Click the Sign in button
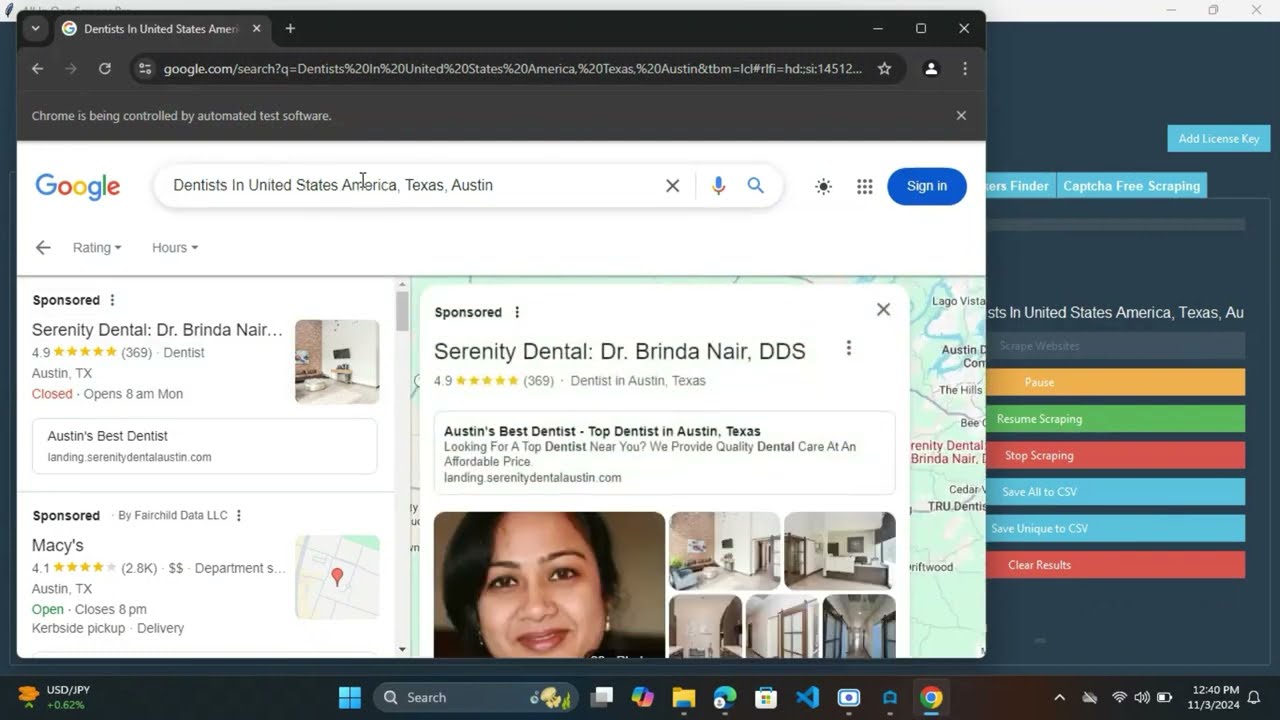Screen dimensions: 1280x720 (927, 186)
